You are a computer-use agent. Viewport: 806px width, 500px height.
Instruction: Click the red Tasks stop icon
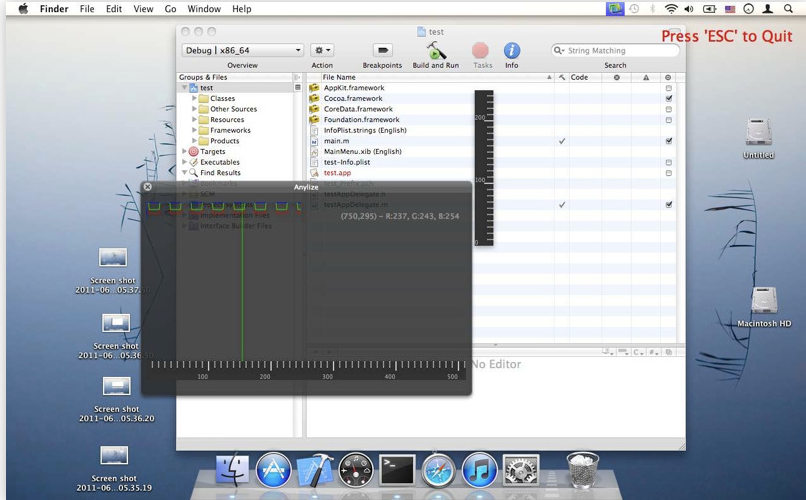click(x=481, y=50)
